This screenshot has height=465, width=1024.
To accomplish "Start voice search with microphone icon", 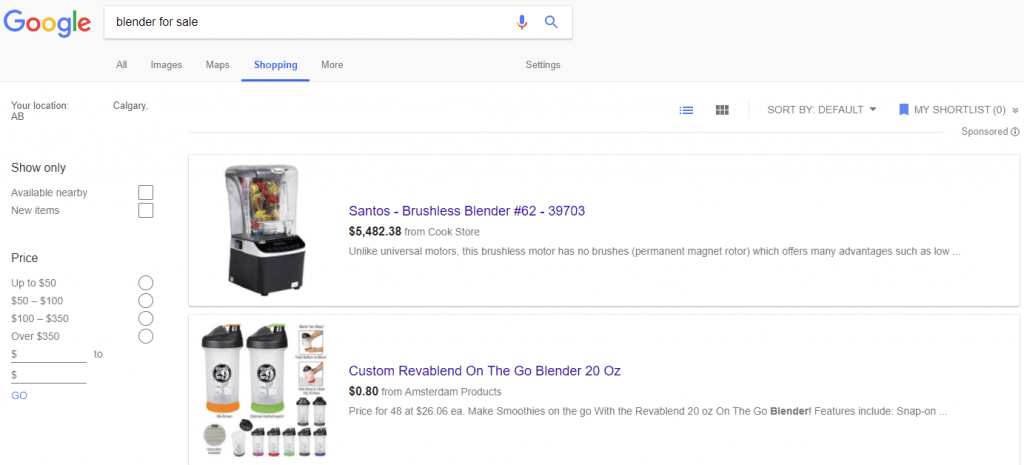I will point(521,22).
